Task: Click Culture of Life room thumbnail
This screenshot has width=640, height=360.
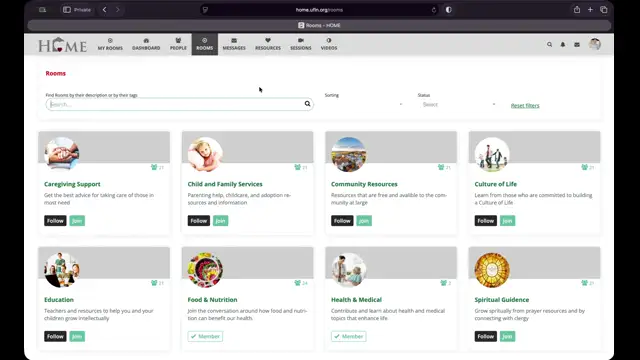Action: pyautogui.click(x=492, y=154)
